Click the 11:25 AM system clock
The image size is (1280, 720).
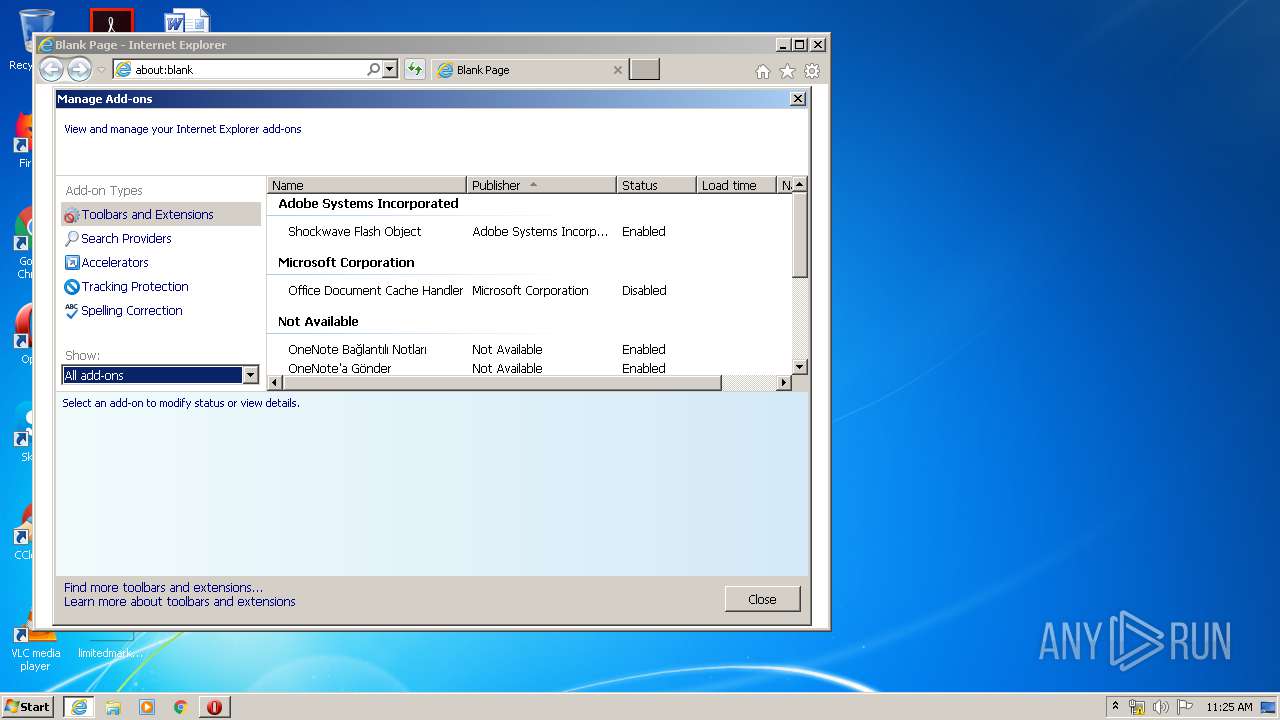coord(1229,707)
